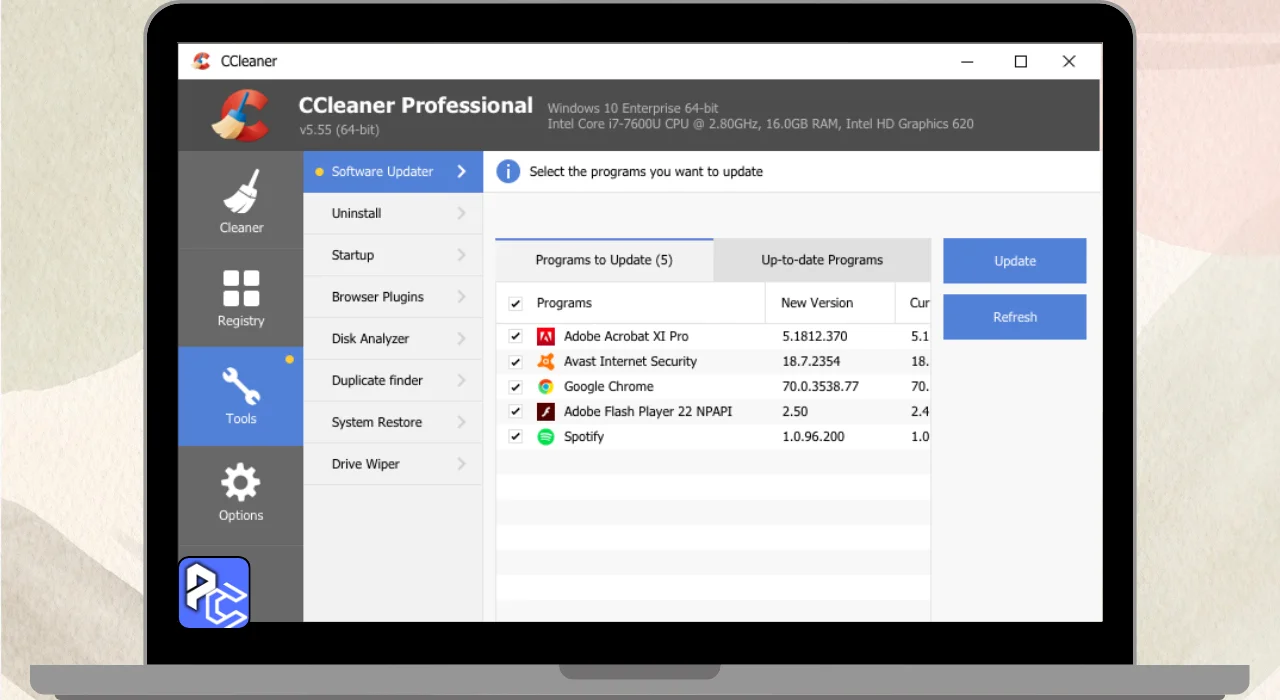Image resolution: width=1280 pixels, height=700 pixels.
Task: Click the blue info icon
Action: pos(508,171)
